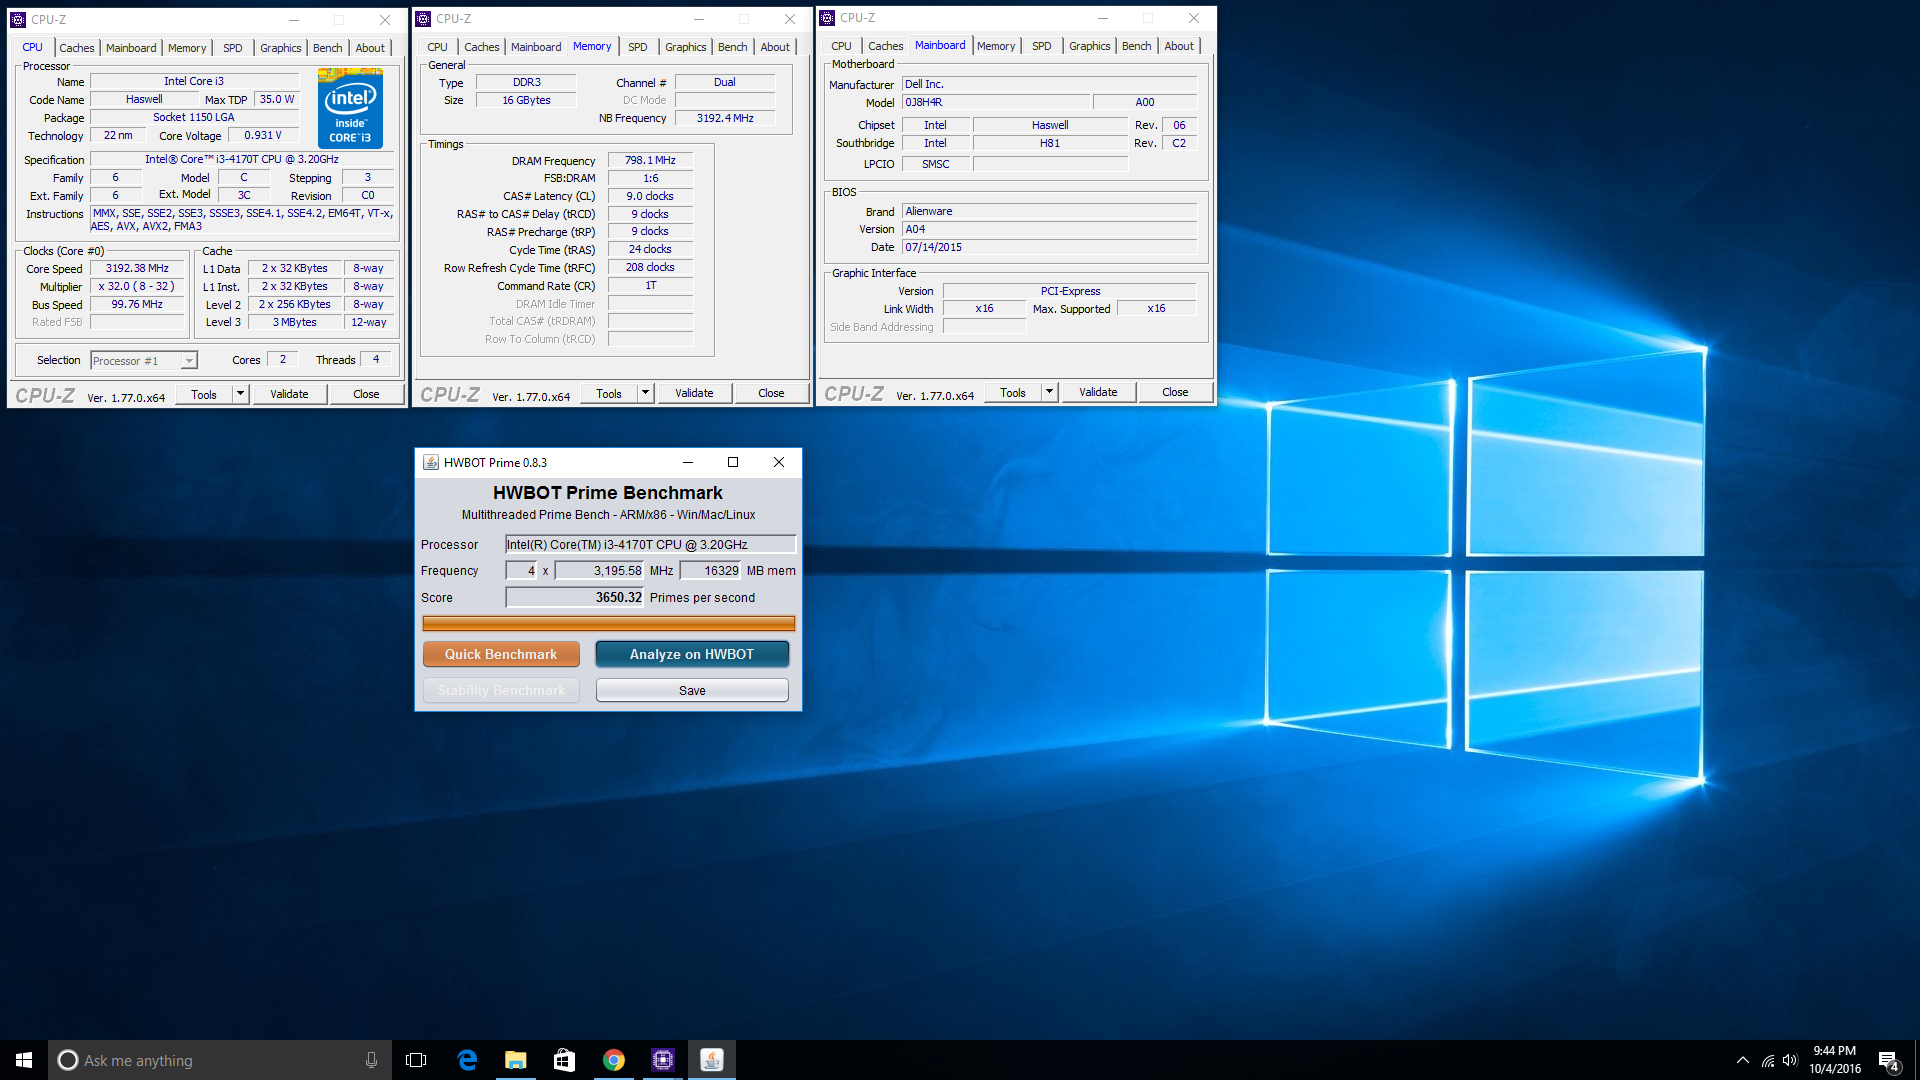Click Close button in the CPU-Z Memory window
This screenshot has height=1080, width=1920.
click(771, 393)
